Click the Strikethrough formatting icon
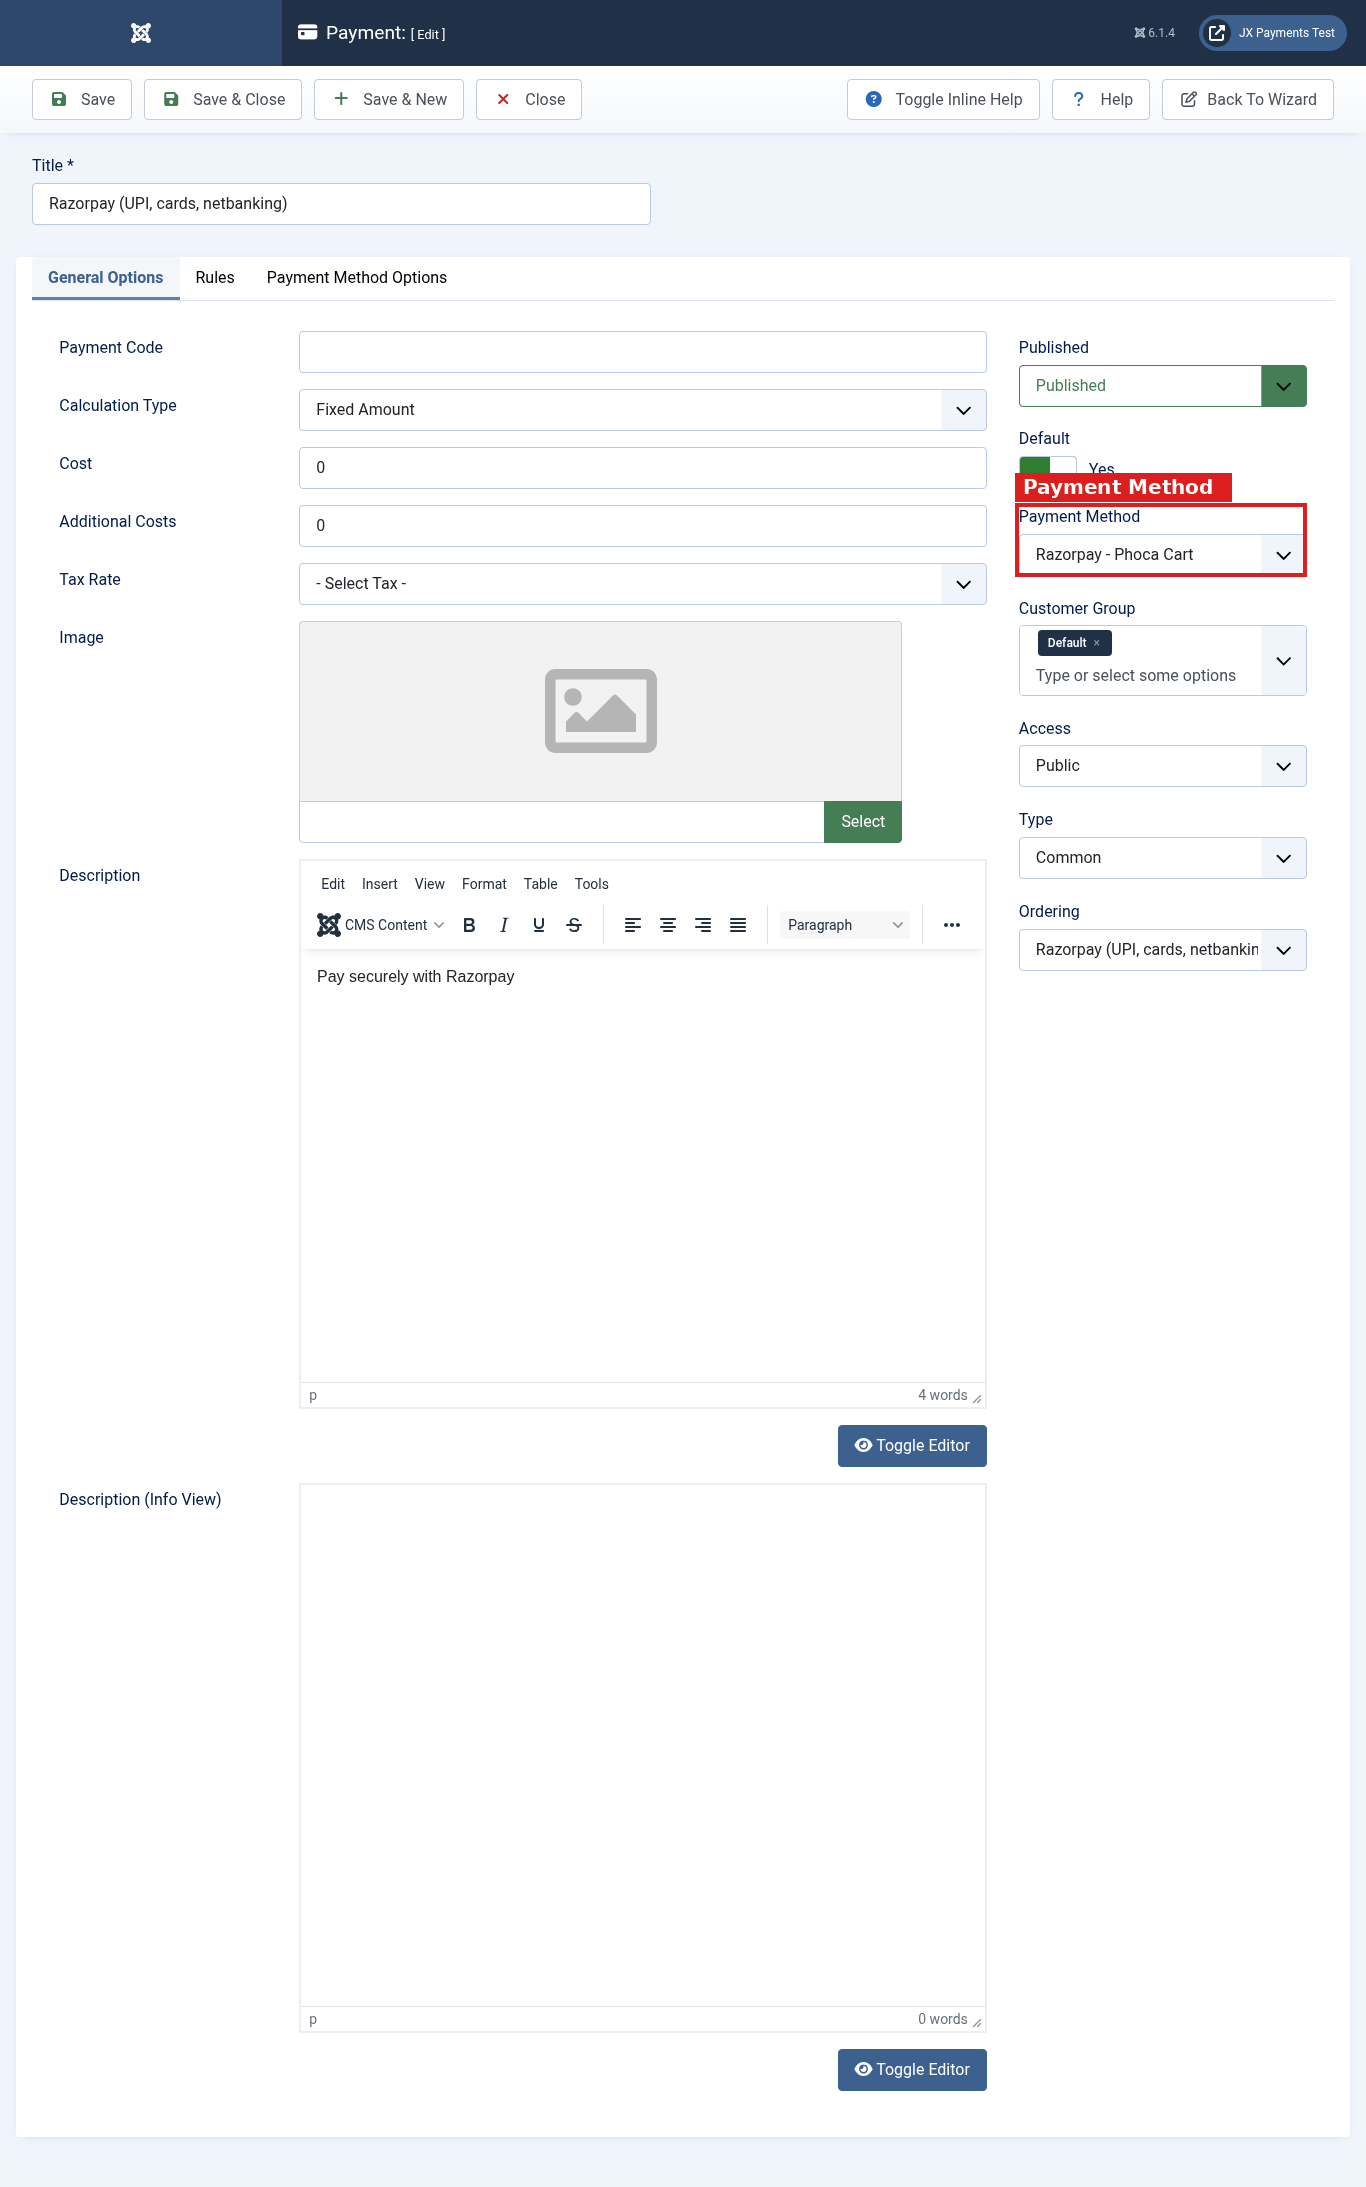The height and width of the screenshot is (2187, 1366). (x=574, y=925)
